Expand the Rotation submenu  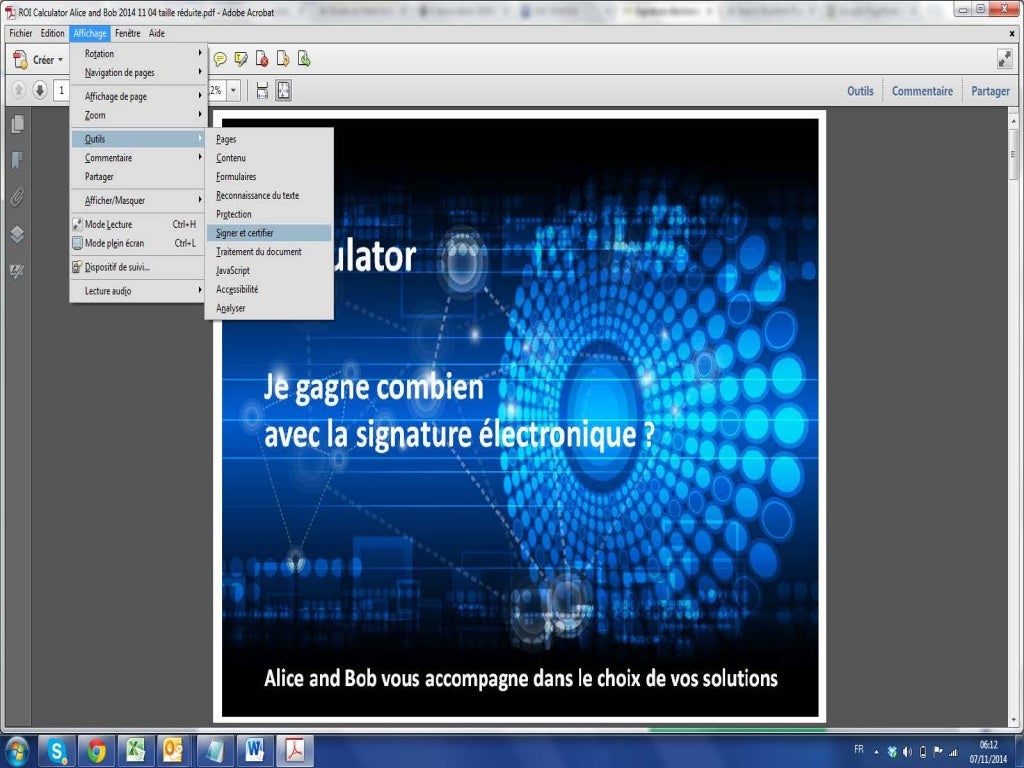[138, 54]
